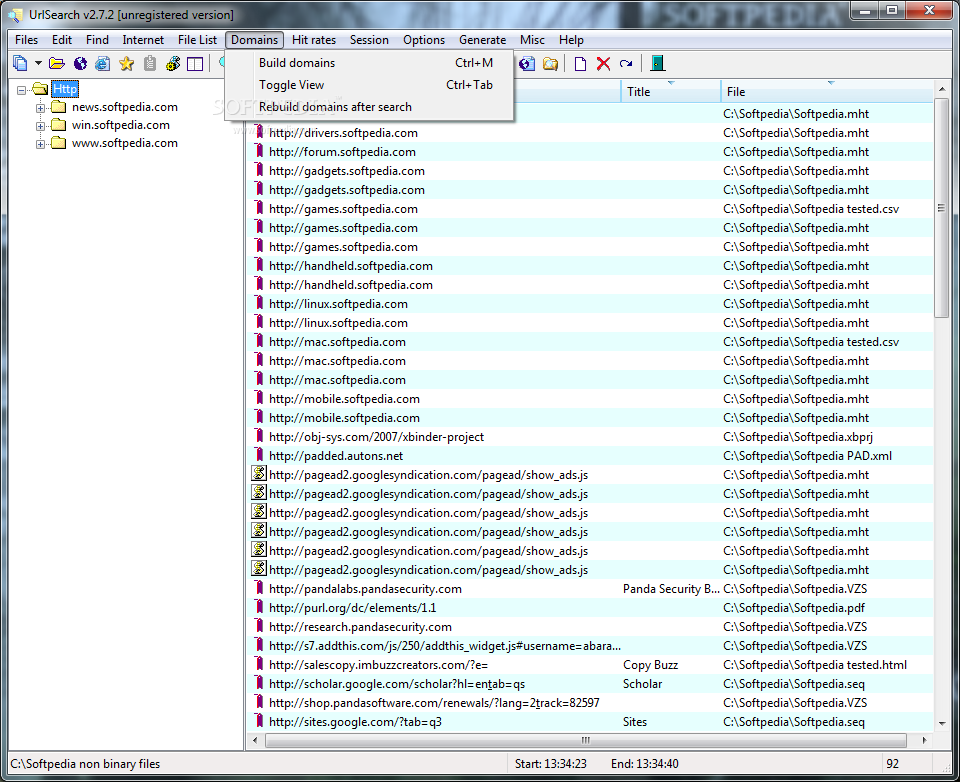
Task: Open the Internet menu
Action: click(x=143, y=40)
